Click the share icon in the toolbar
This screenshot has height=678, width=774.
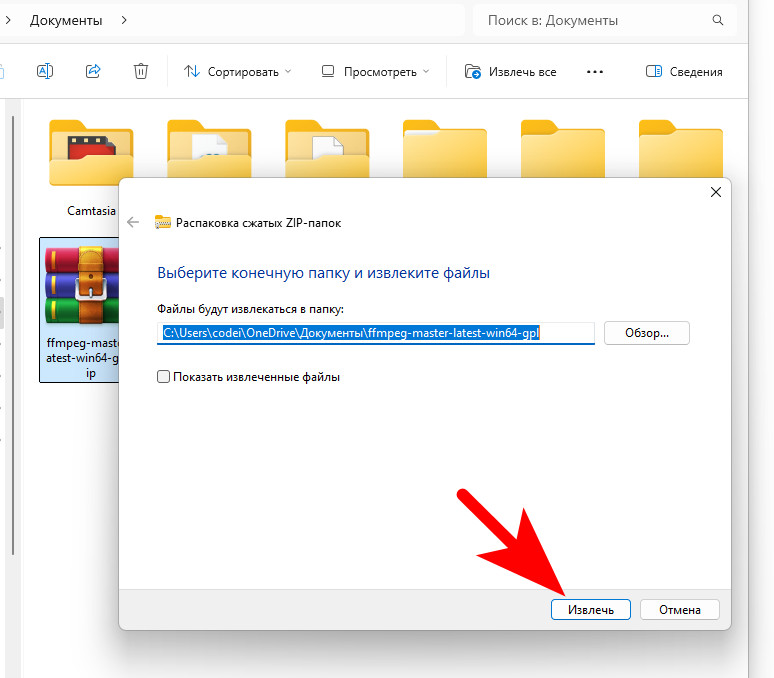click(x=93, y=71)
